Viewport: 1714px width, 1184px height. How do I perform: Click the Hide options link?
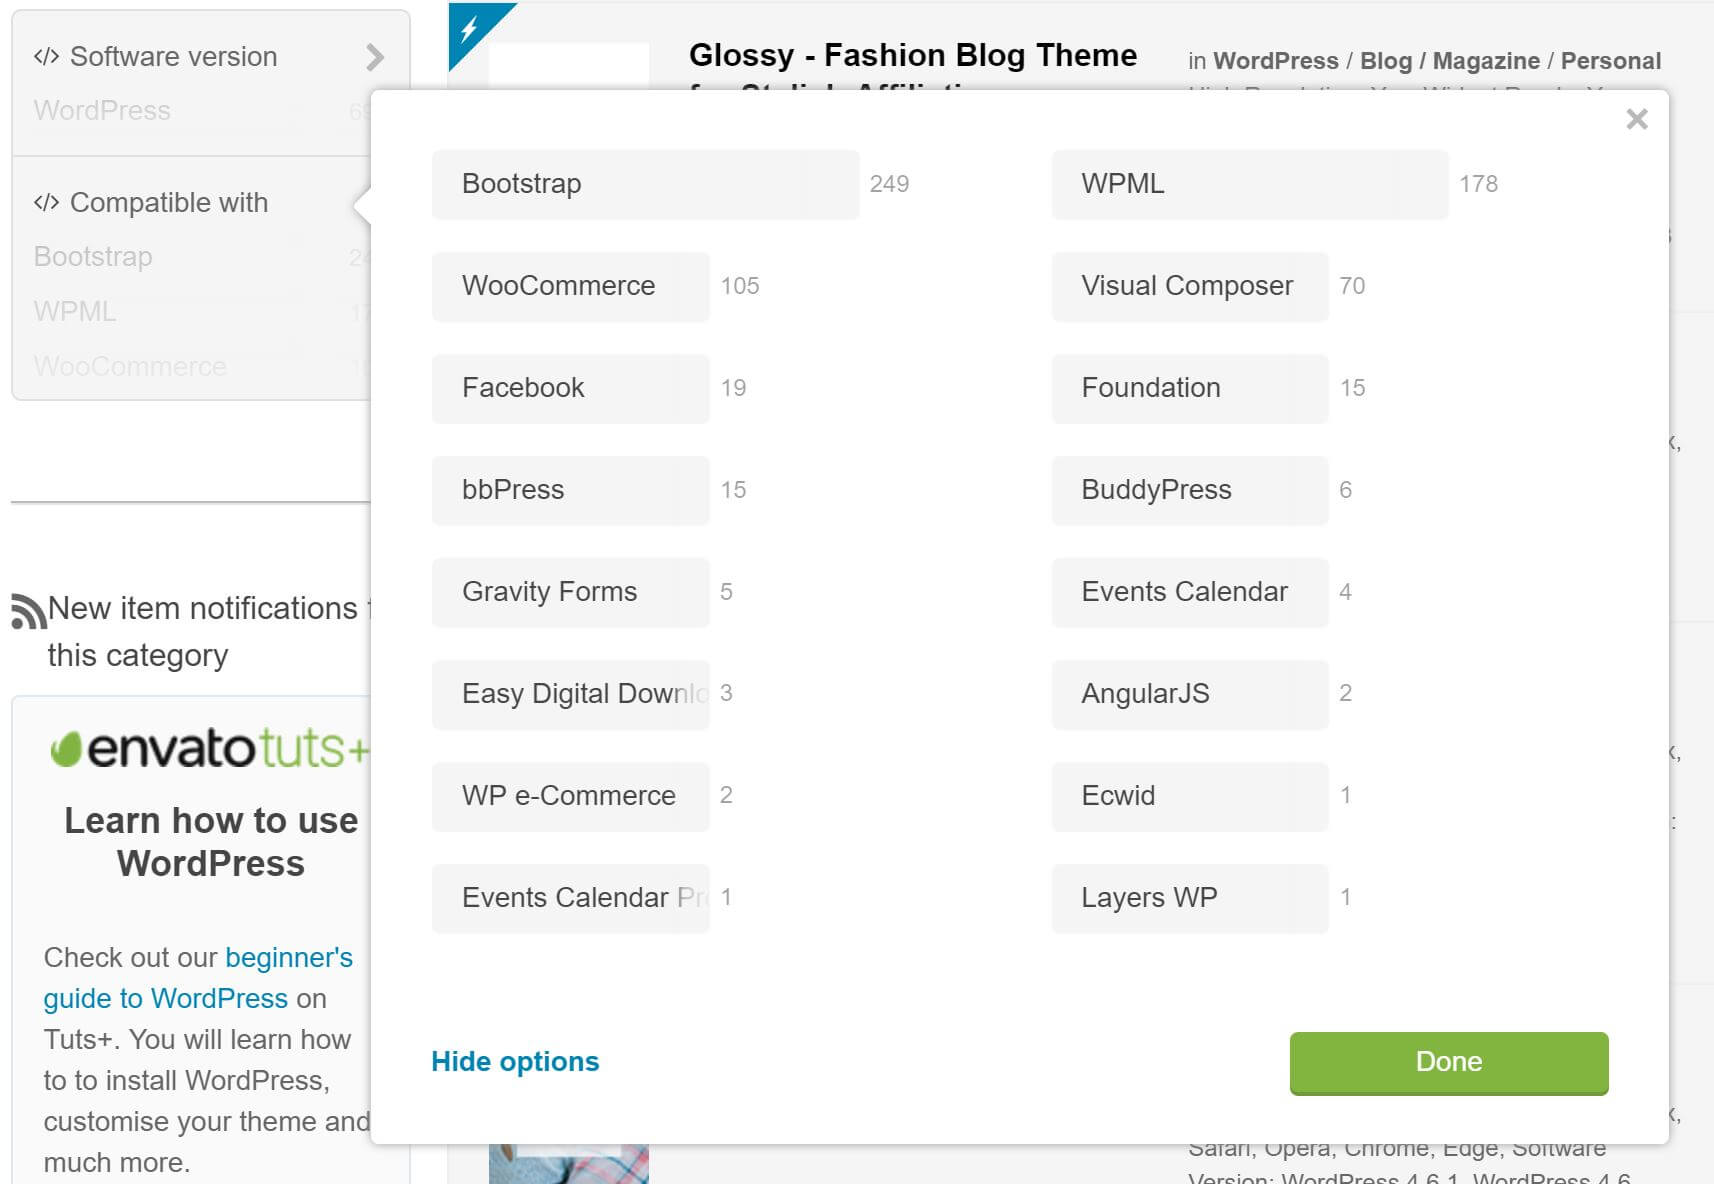515,1062
